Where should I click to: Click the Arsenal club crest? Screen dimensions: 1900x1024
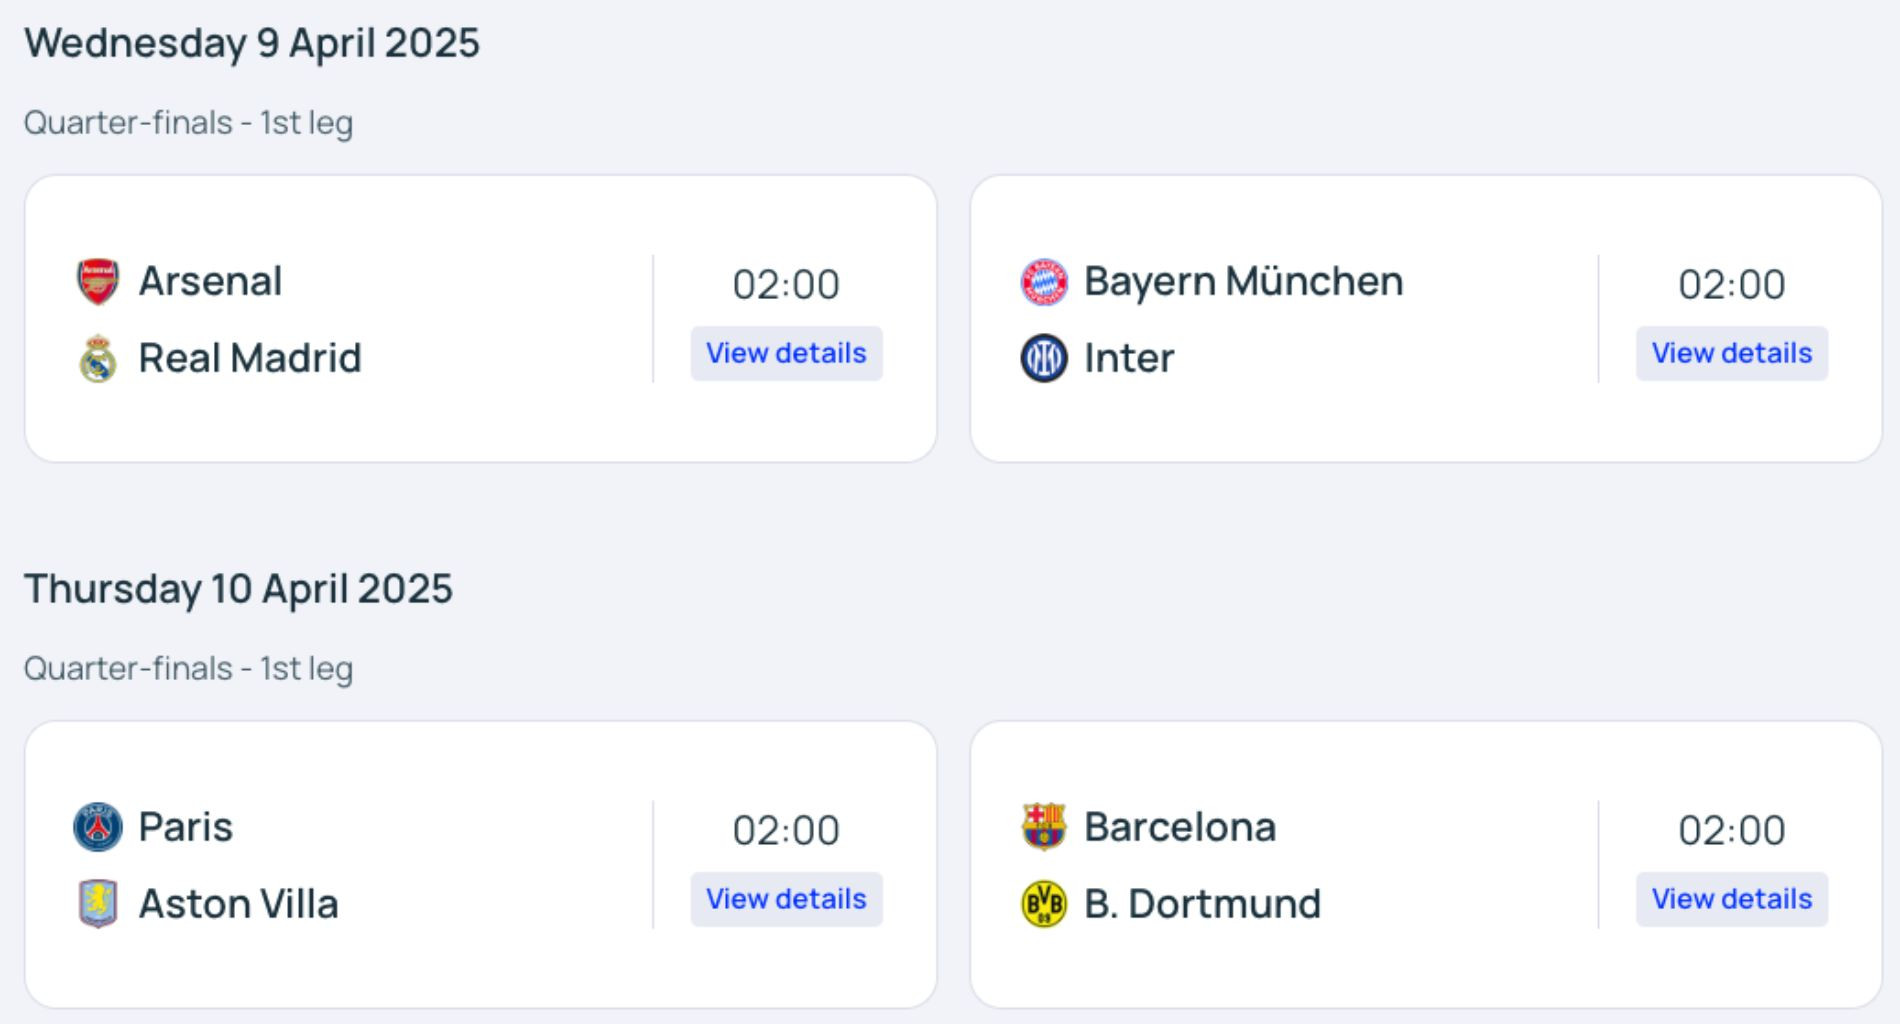98,281
